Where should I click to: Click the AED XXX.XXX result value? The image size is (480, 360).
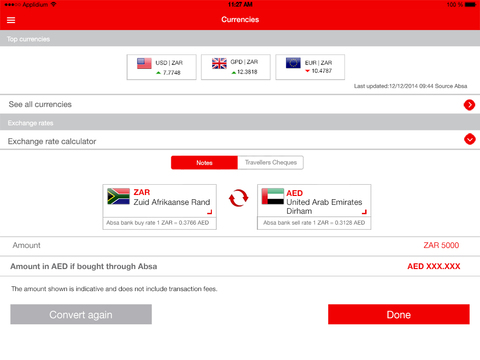click(x=434, y=266)
